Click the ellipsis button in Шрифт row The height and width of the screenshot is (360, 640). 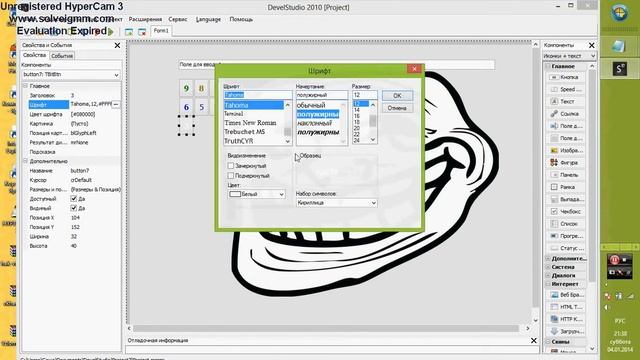pos(116,104)
